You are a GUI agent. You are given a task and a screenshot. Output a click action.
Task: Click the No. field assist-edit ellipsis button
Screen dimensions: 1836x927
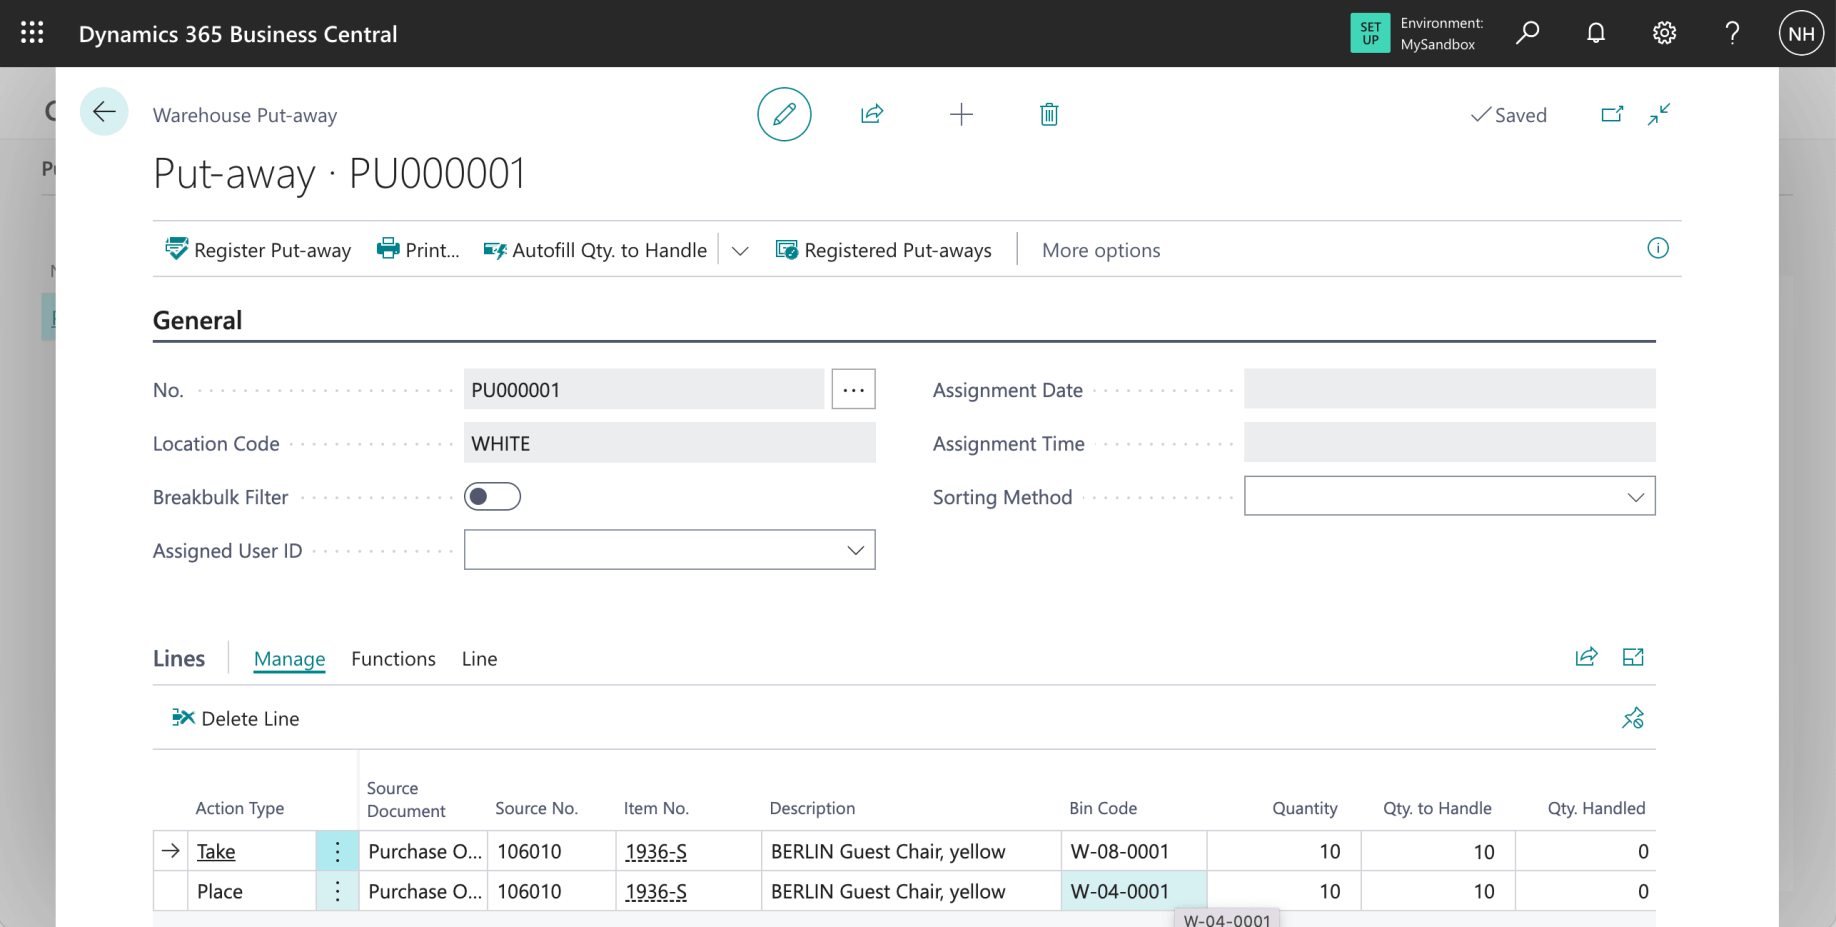click(x=853, y=389)
